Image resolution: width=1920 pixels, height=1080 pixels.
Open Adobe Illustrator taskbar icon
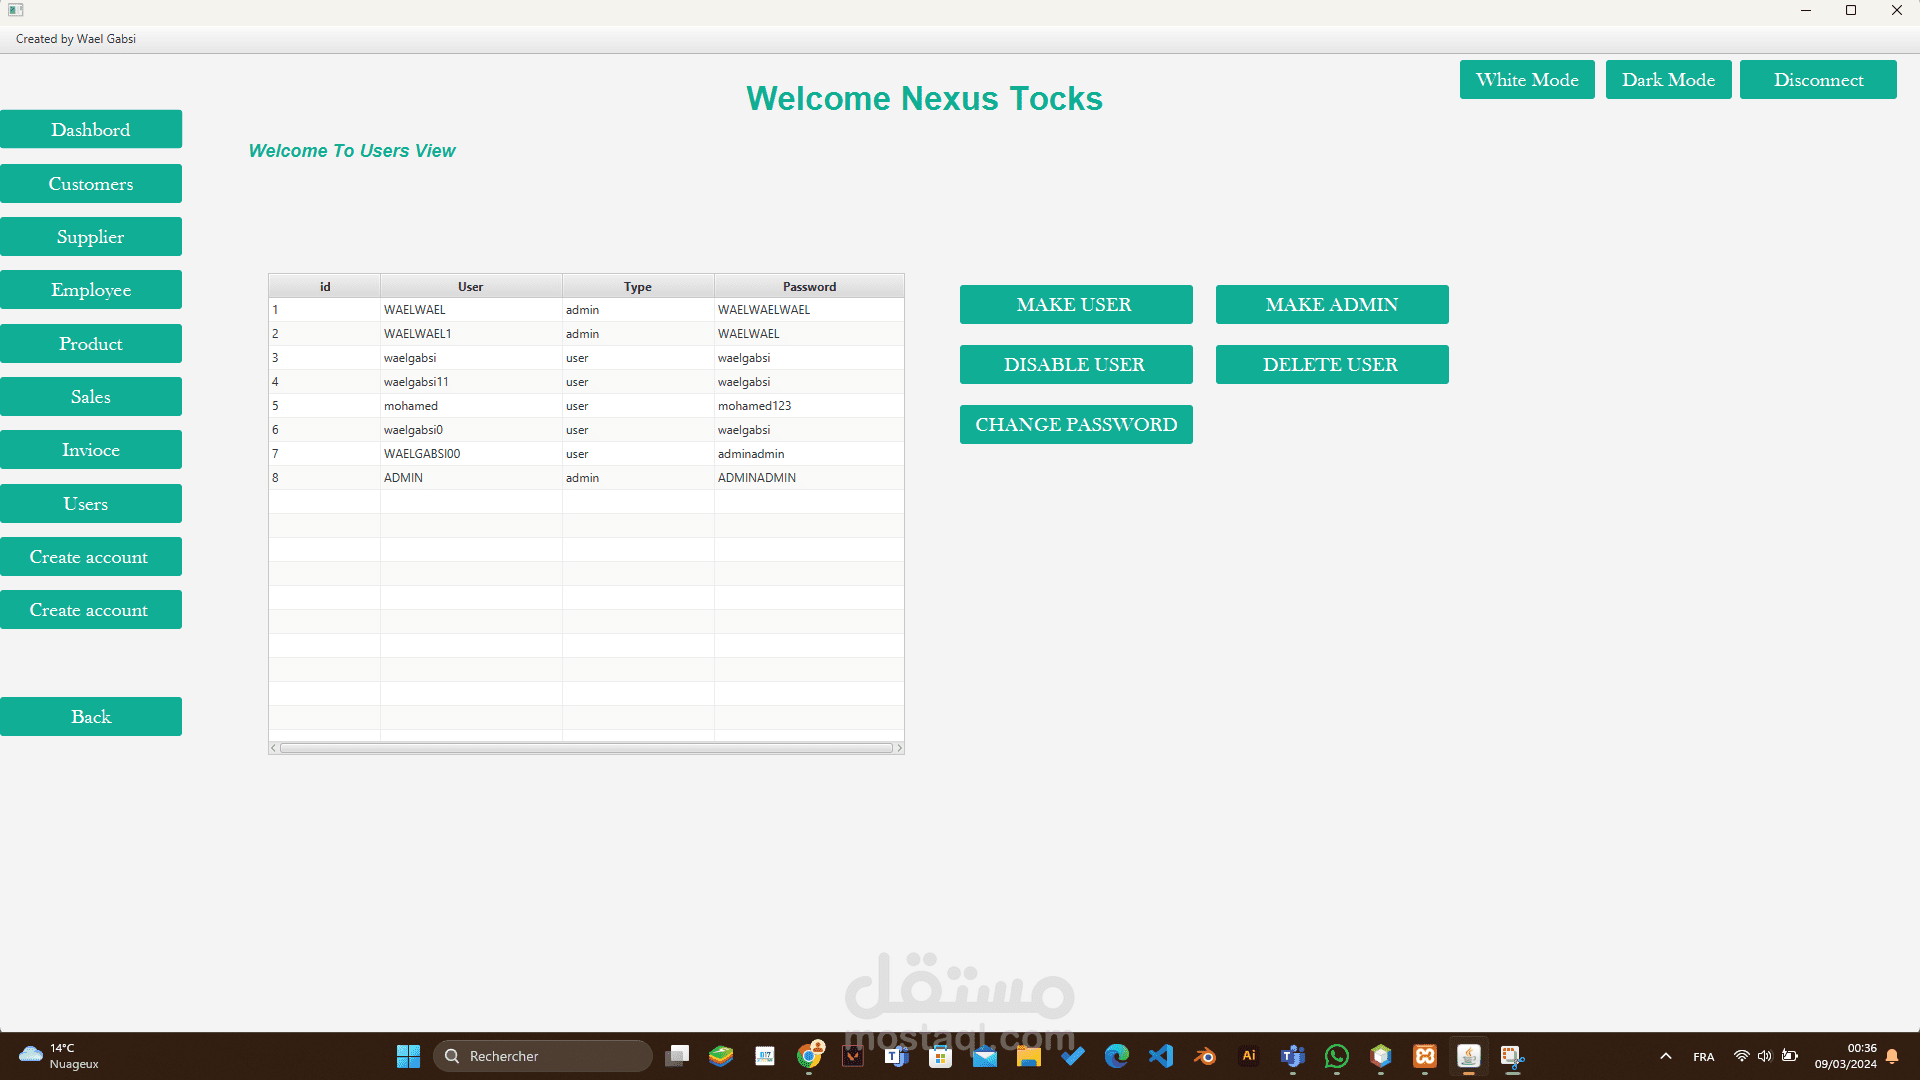[1249, 1056]
